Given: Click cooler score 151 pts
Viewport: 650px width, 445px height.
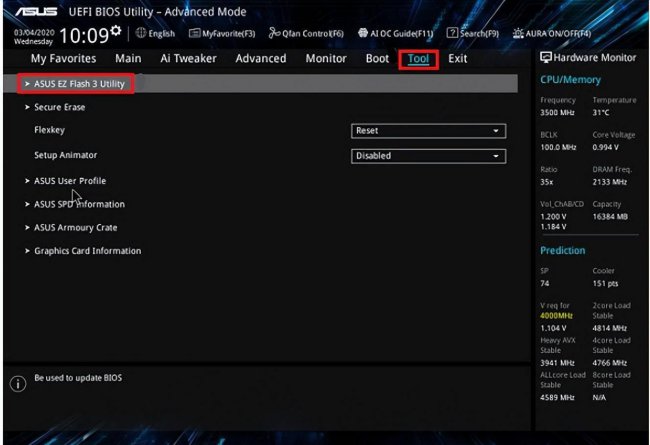Looking at the screenshot, I should tap(605, 284).
